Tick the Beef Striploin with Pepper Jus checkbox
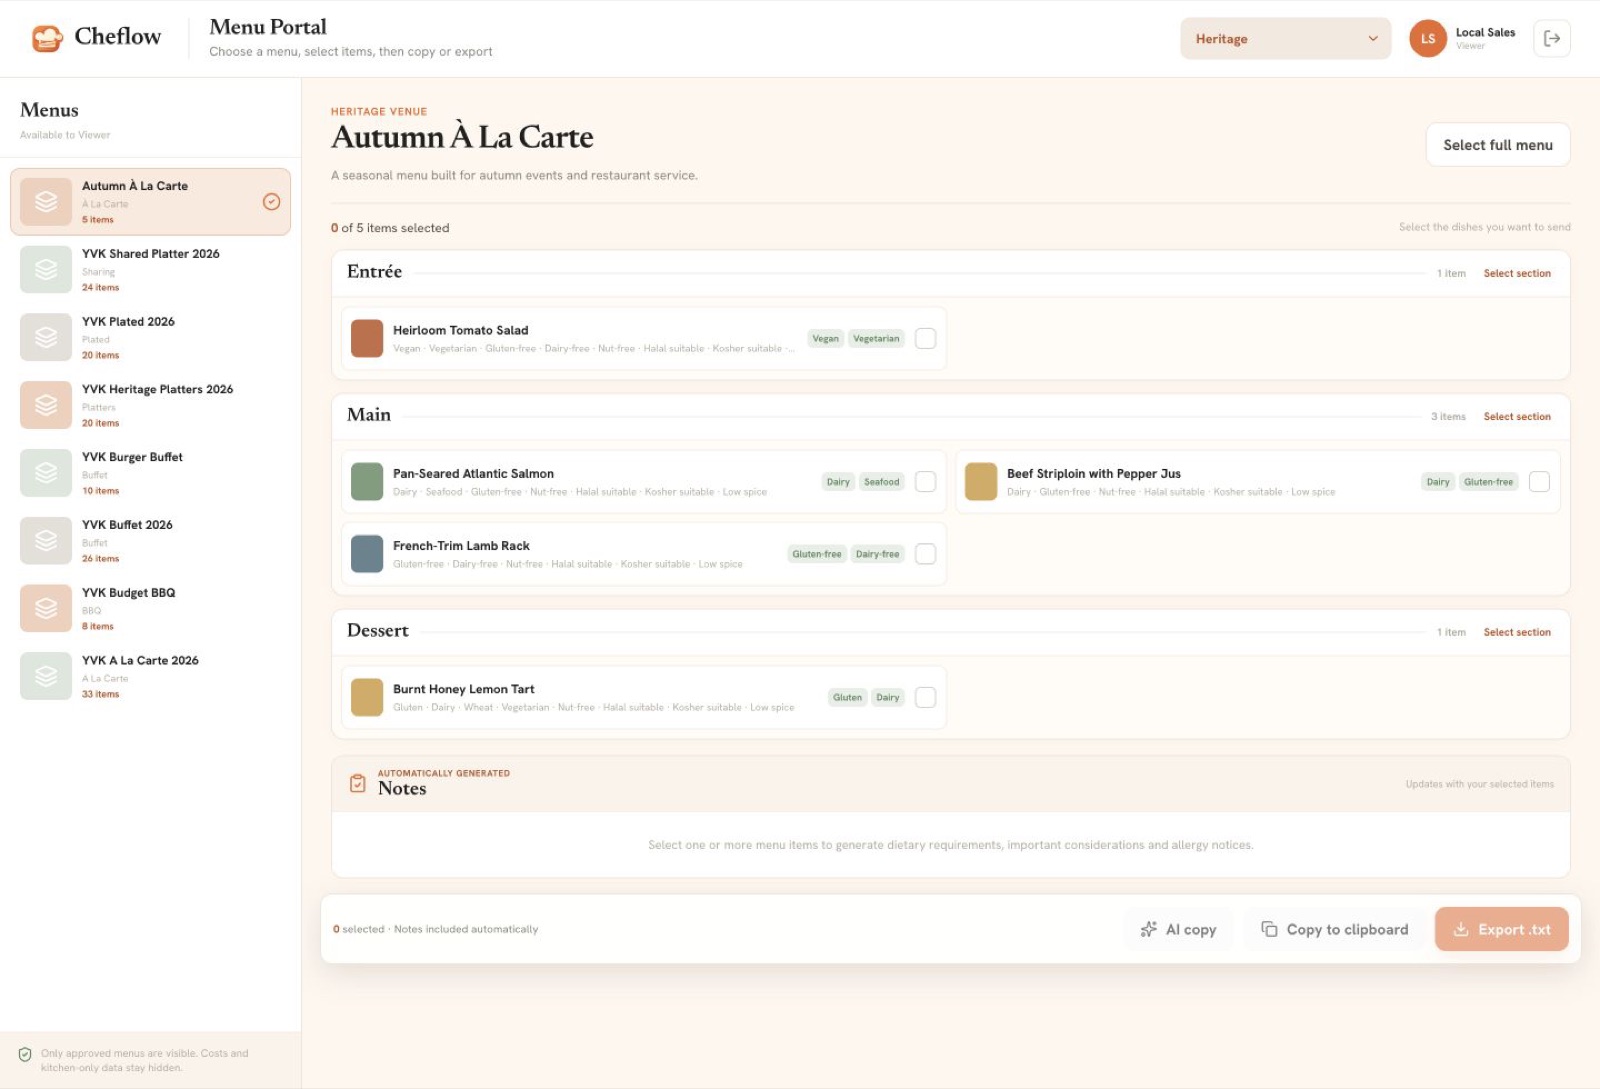This screenshot has height=1089, width=1600. pos(1540,482)
